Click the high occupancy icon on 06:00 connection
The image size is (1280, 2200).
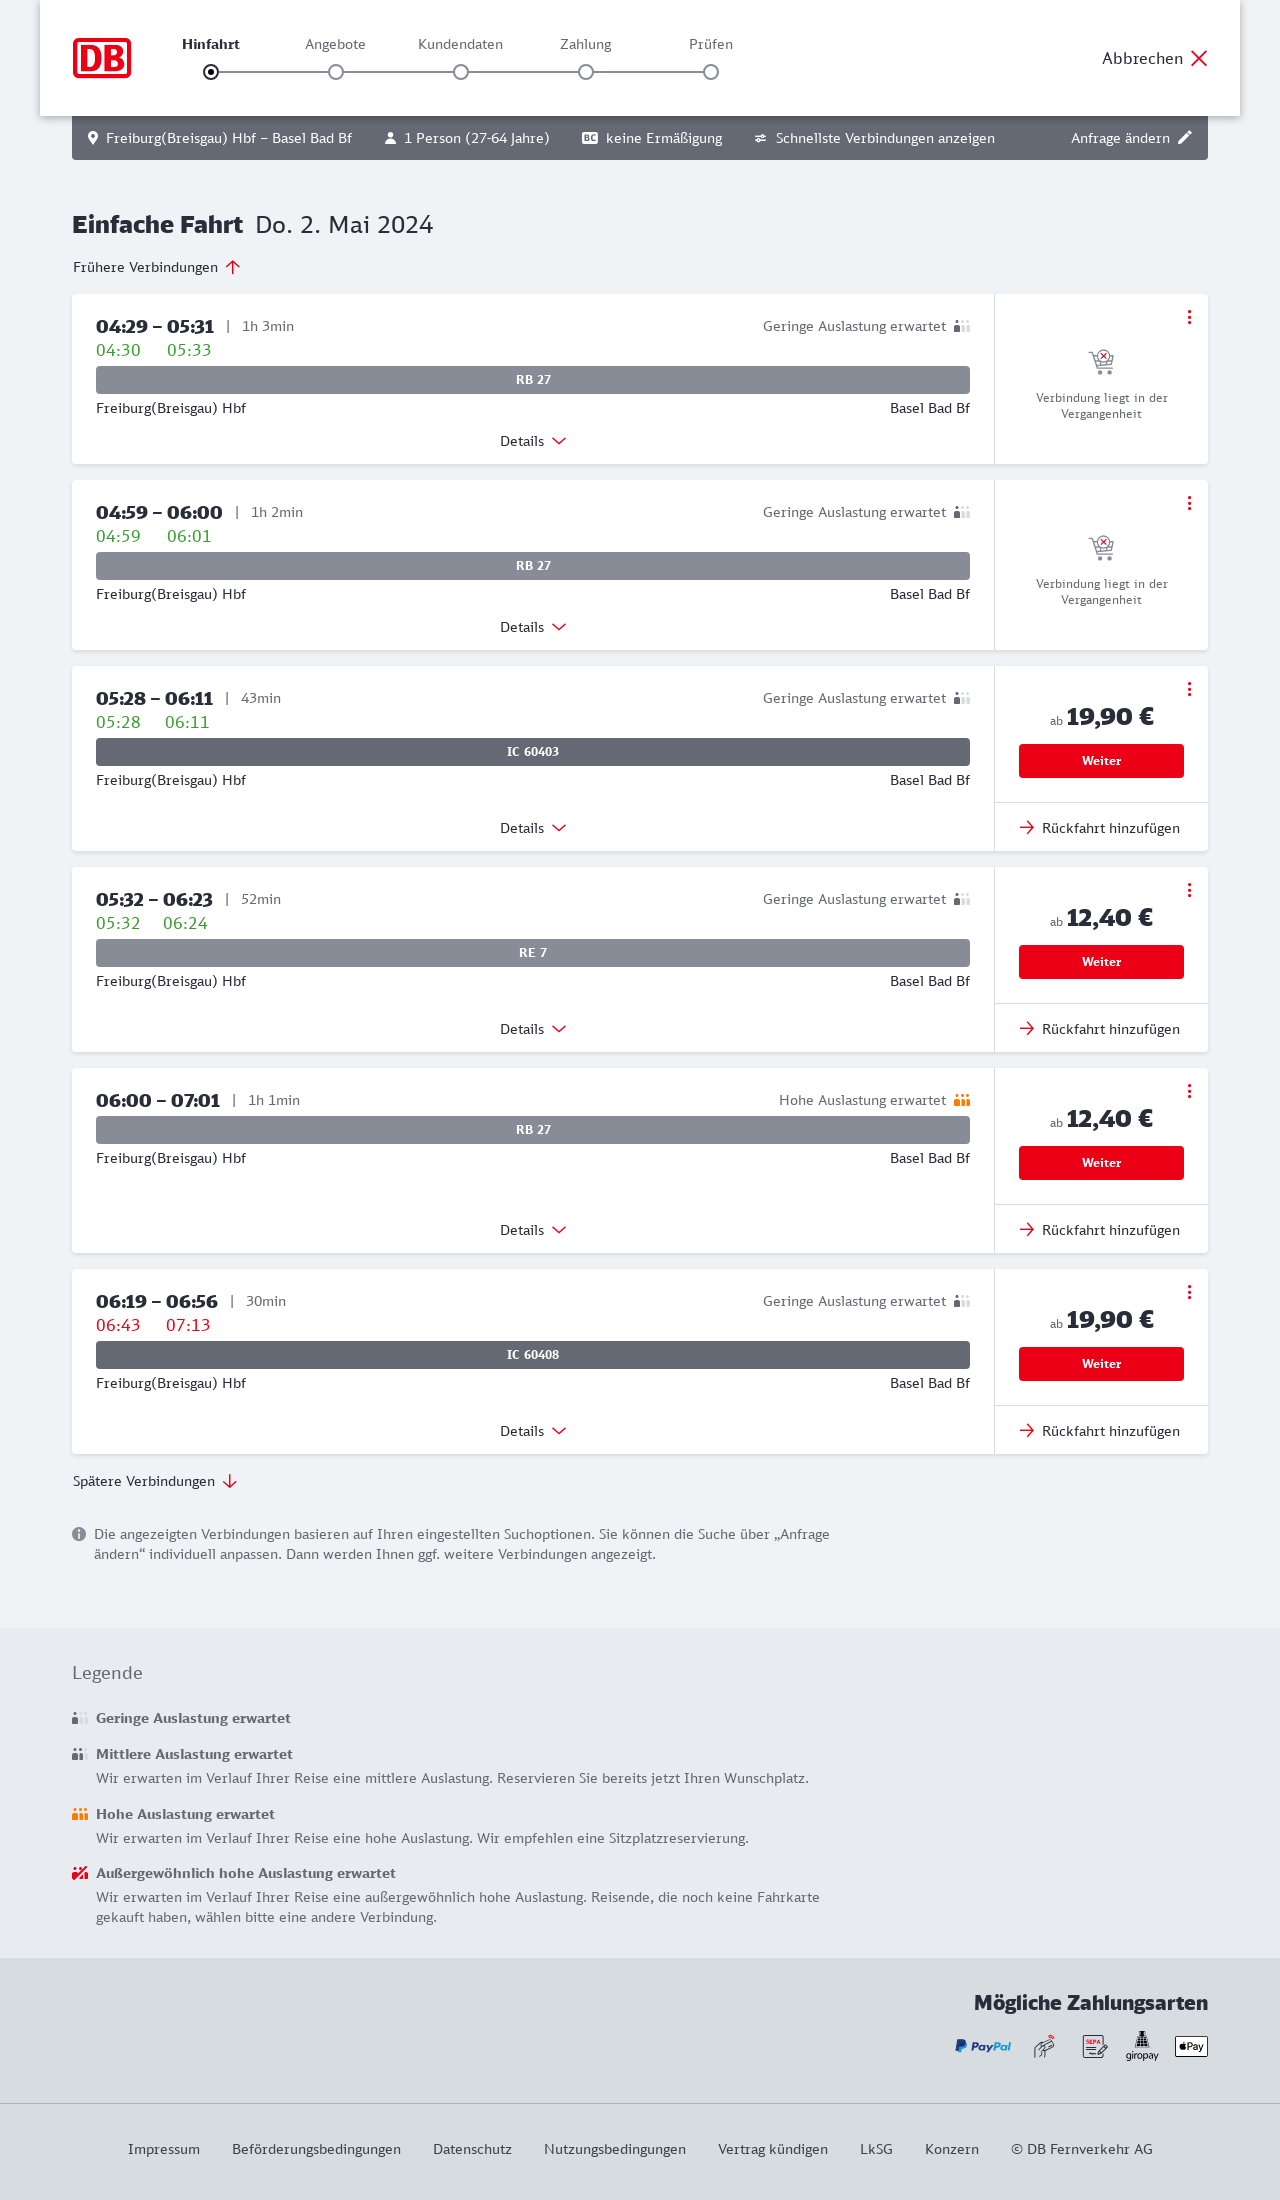pos(962,1100)
